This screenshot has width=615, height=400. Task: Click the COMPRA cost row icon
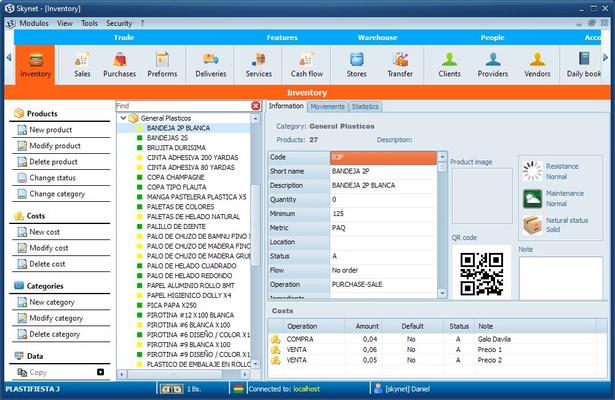point(276,339)
